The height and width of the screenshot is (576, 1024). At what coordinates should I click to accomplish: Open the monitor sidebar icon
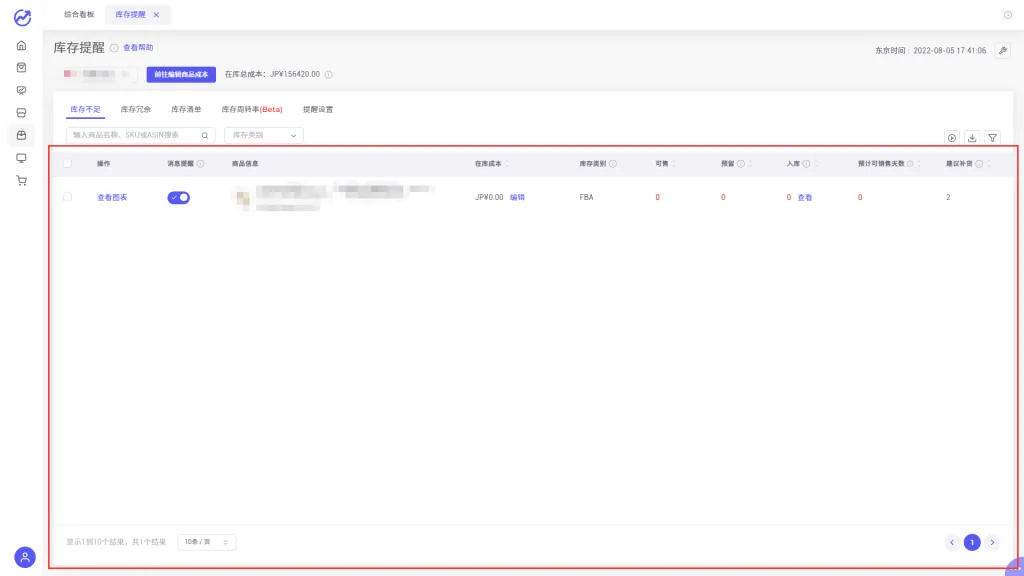point(22,158)
